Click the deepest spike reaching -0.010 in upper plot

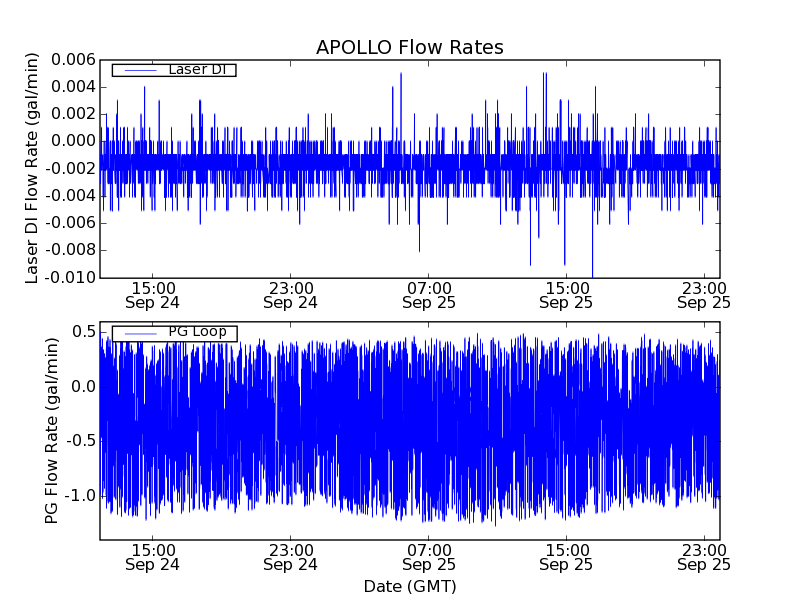(x=592, y=274)
